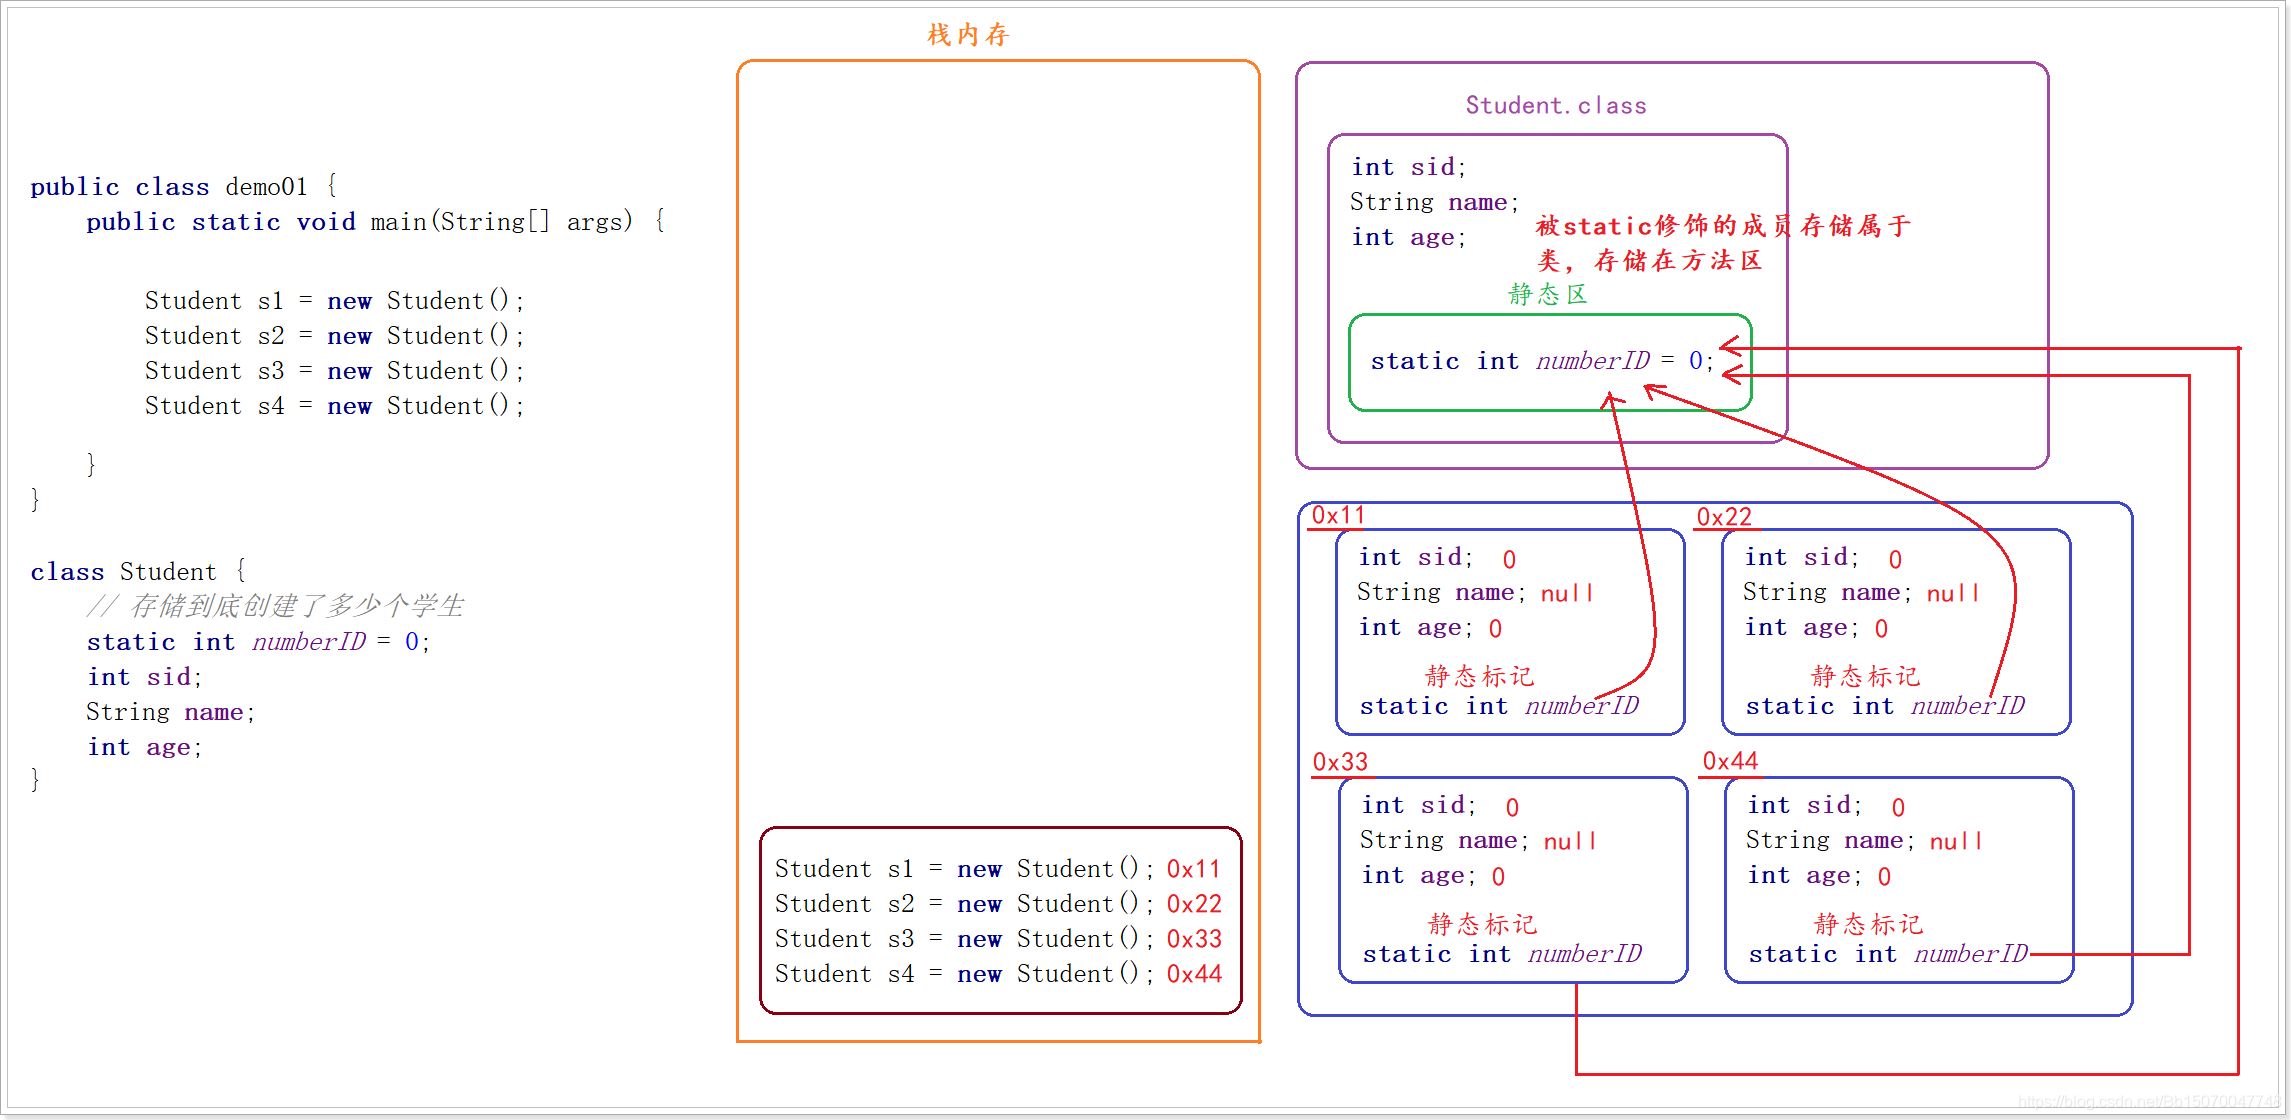Click 'int sid; 0' in the 0x33 object
Screen dimensions: 2291x1120
(1441, 806)
